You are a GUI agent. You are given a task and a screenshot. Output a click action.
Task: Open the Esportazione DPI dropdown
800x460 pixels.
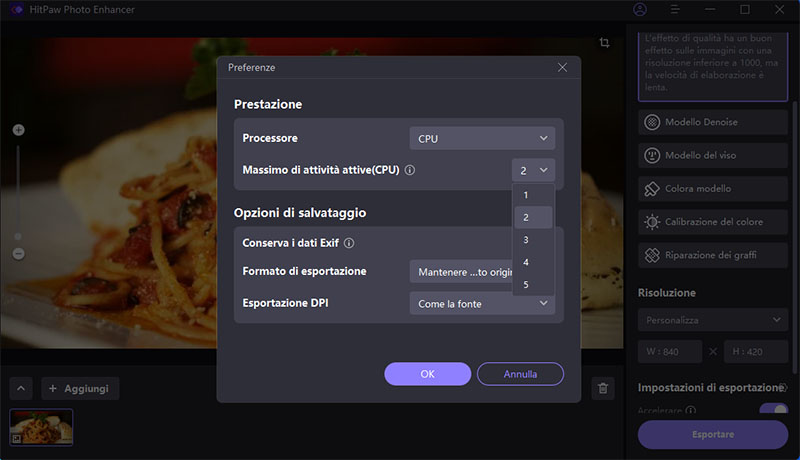pos(482,303)
